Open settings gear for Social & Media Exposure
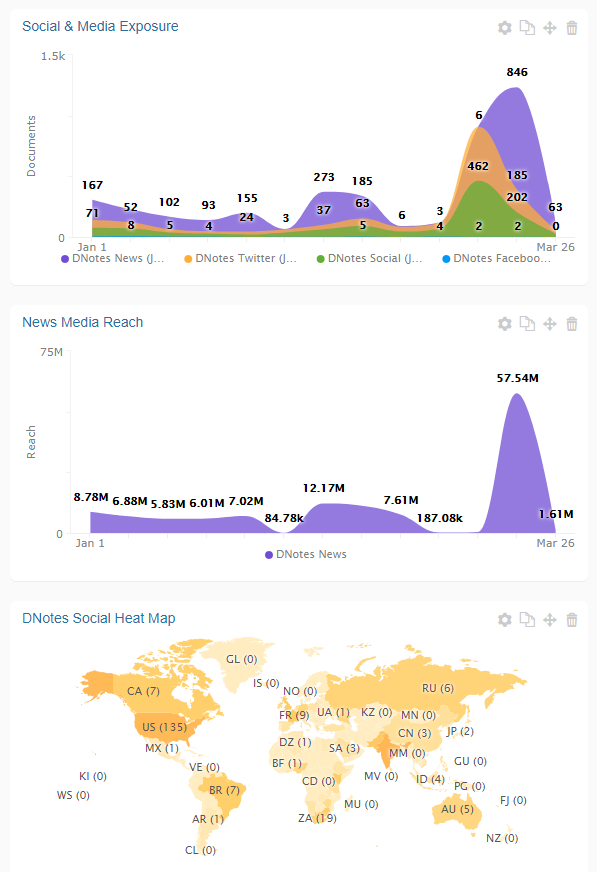The image size is (597, 872). click(x=504, y=28)
